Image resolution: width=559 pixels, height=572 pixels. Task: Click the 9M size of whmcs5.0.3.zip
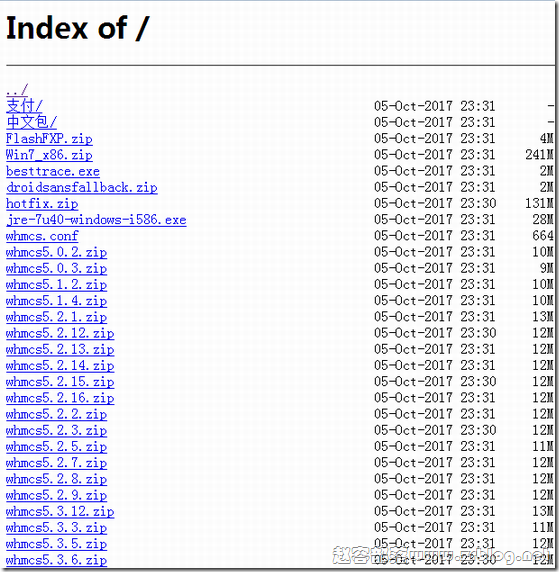[547, 268]
